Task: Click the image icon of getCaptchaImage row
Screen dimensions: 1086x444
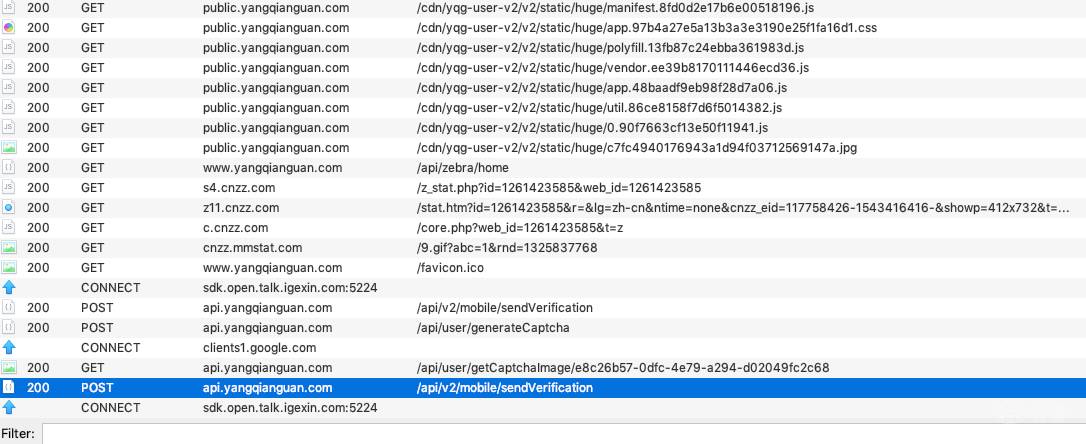Action: click(x=8, y=368)
